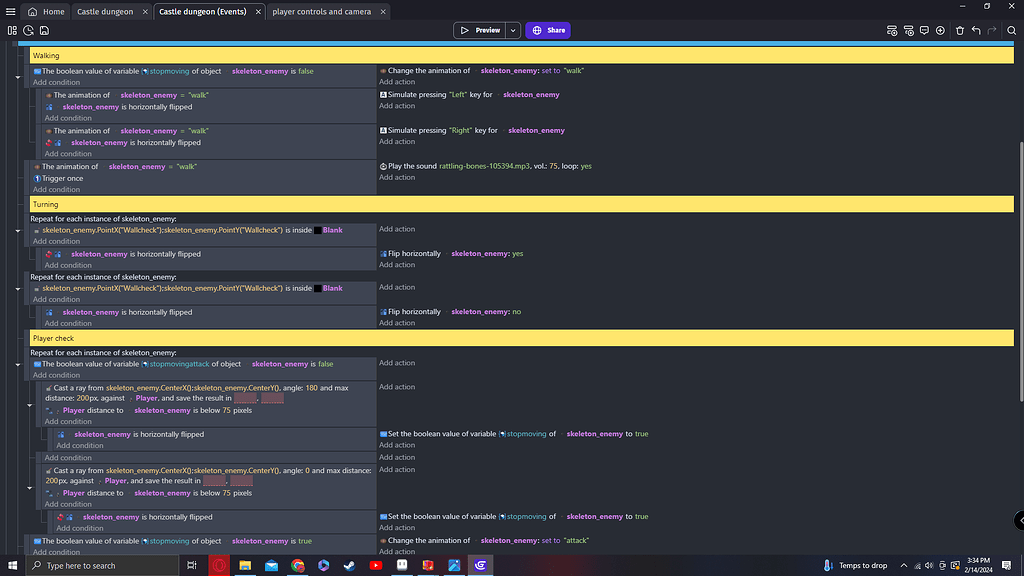Launch the game Preview
Screen dimensions: 1024x576
click(480, 30)
